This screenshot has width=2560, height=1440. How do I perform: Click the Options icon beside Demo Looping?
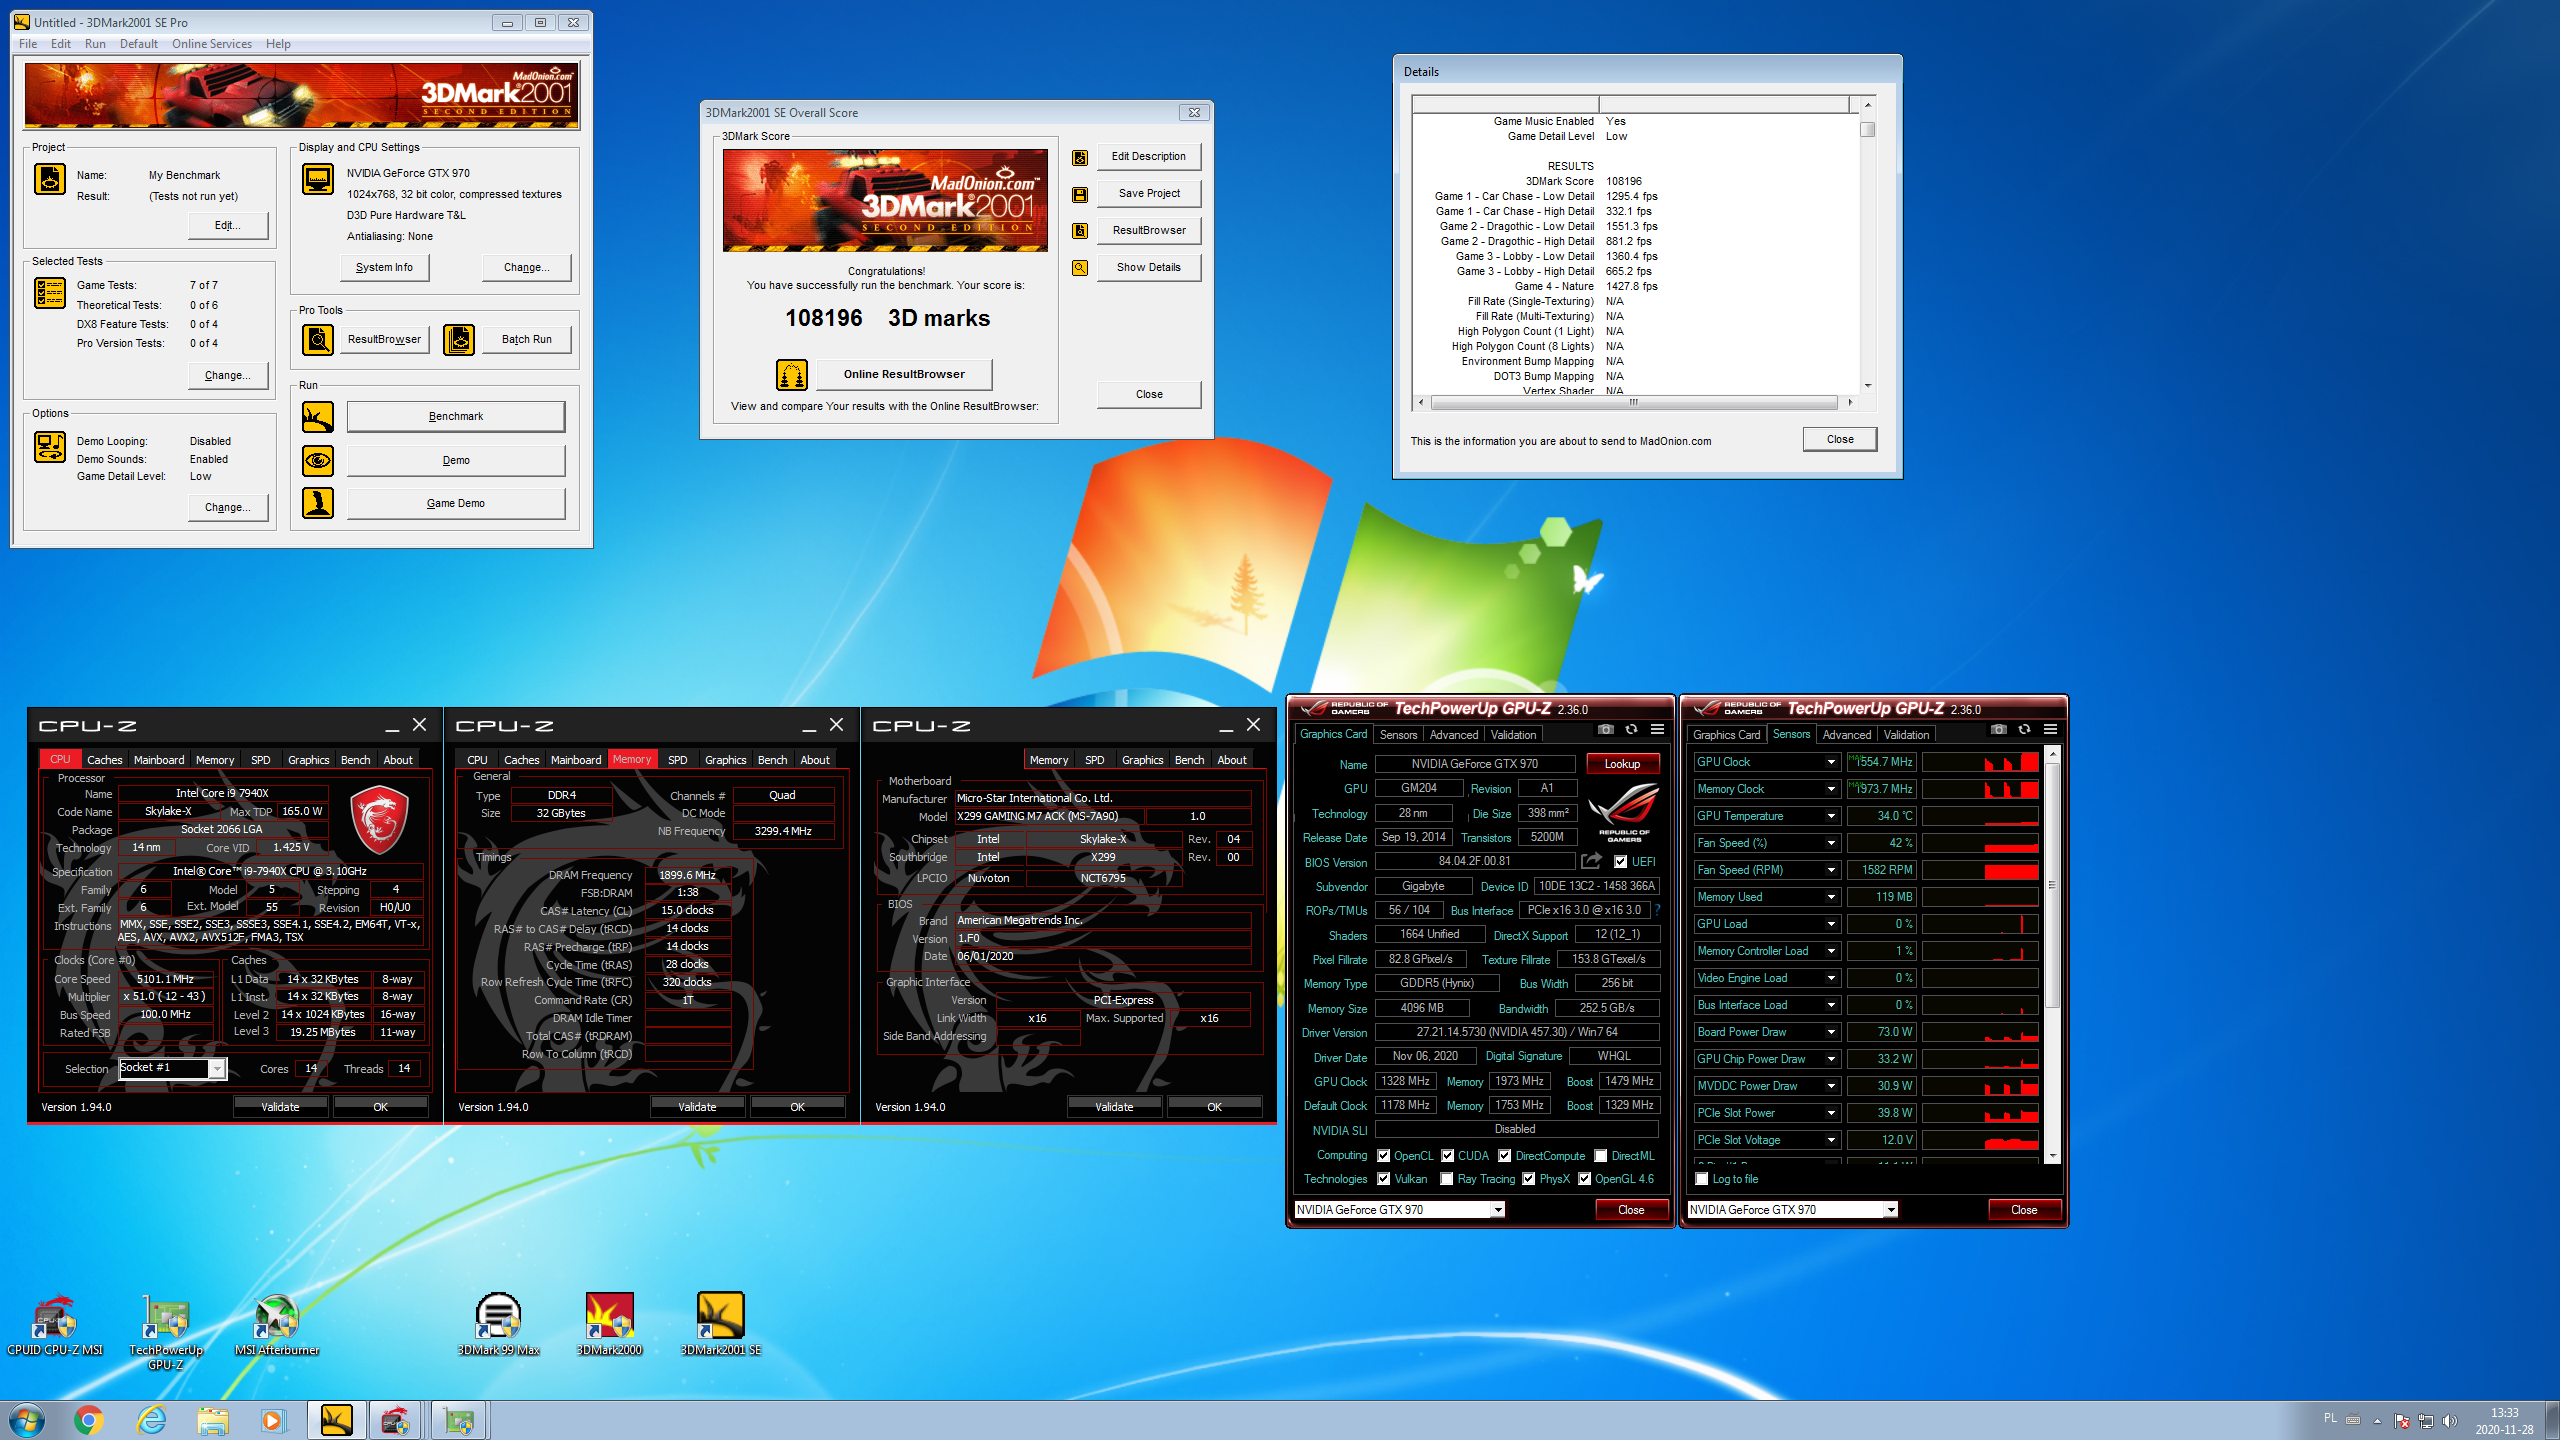[50, 446]
